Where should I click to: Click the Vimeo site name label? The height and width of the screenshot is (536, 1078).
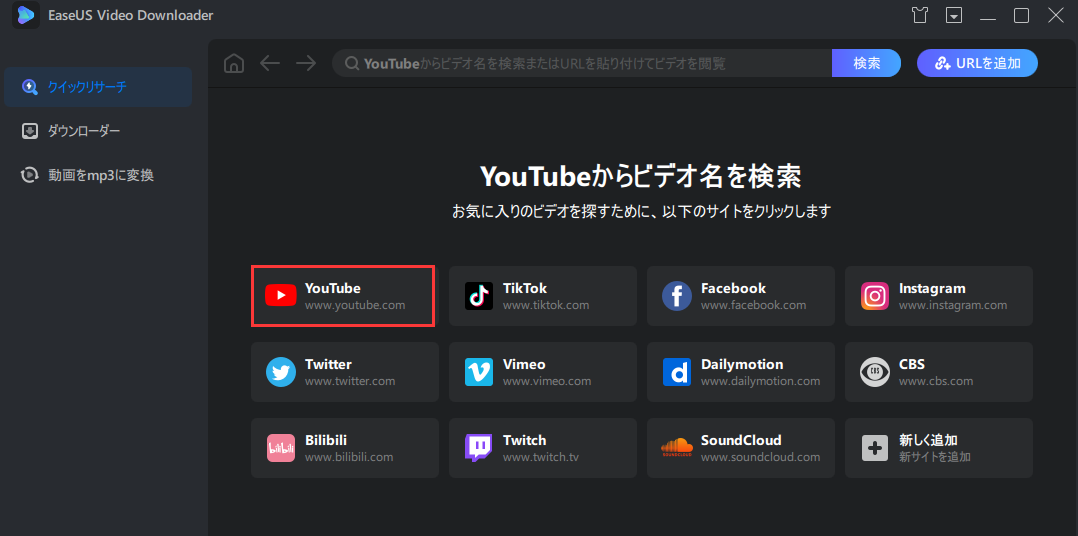coord(525,364)
